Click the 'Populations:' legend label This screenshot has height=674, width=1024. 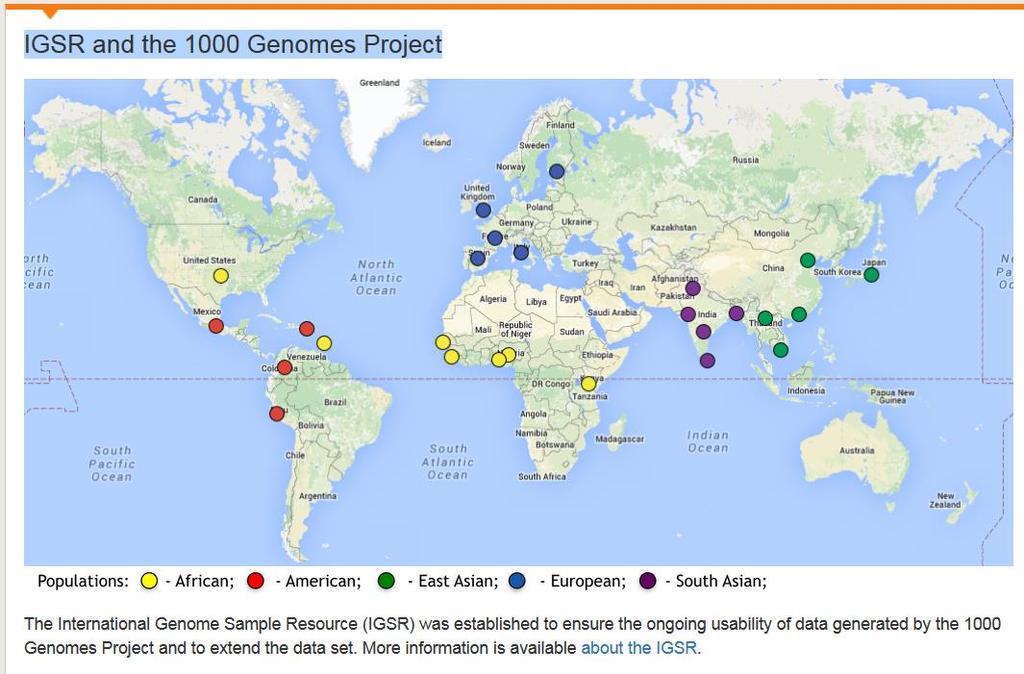coord(83,581)
